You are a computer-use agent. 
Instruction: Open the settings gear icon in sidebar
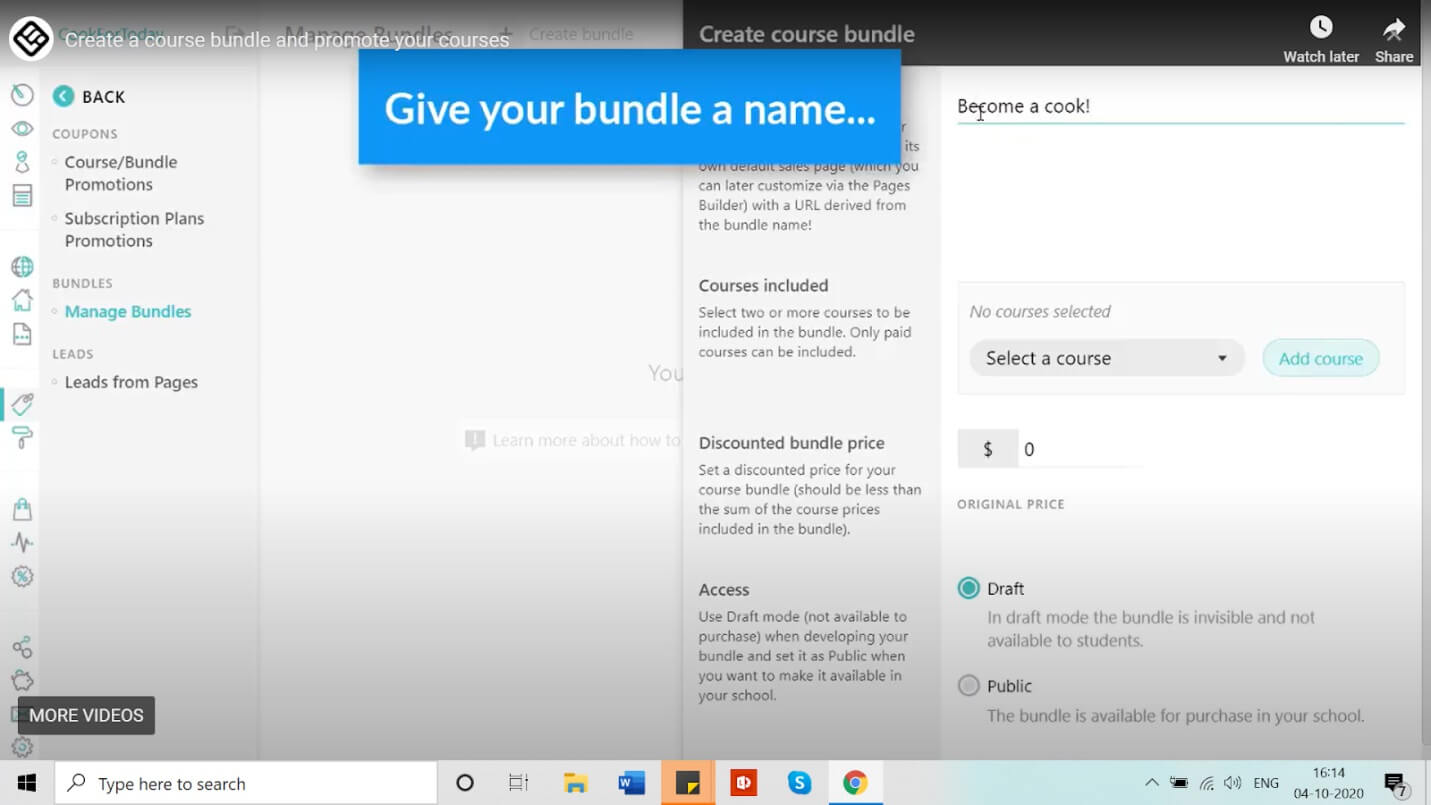(22, 747)
